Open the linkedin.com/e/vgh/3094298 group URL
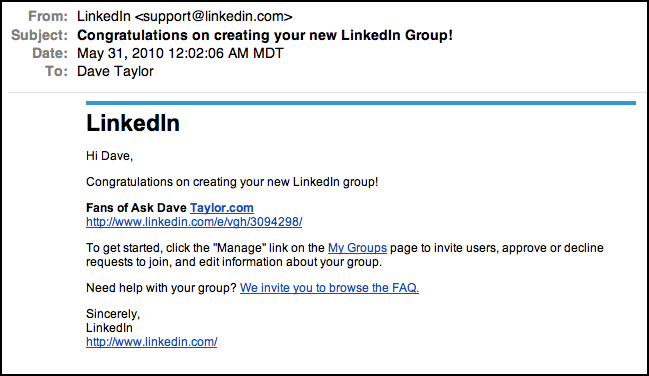 [x=194, y=222]
